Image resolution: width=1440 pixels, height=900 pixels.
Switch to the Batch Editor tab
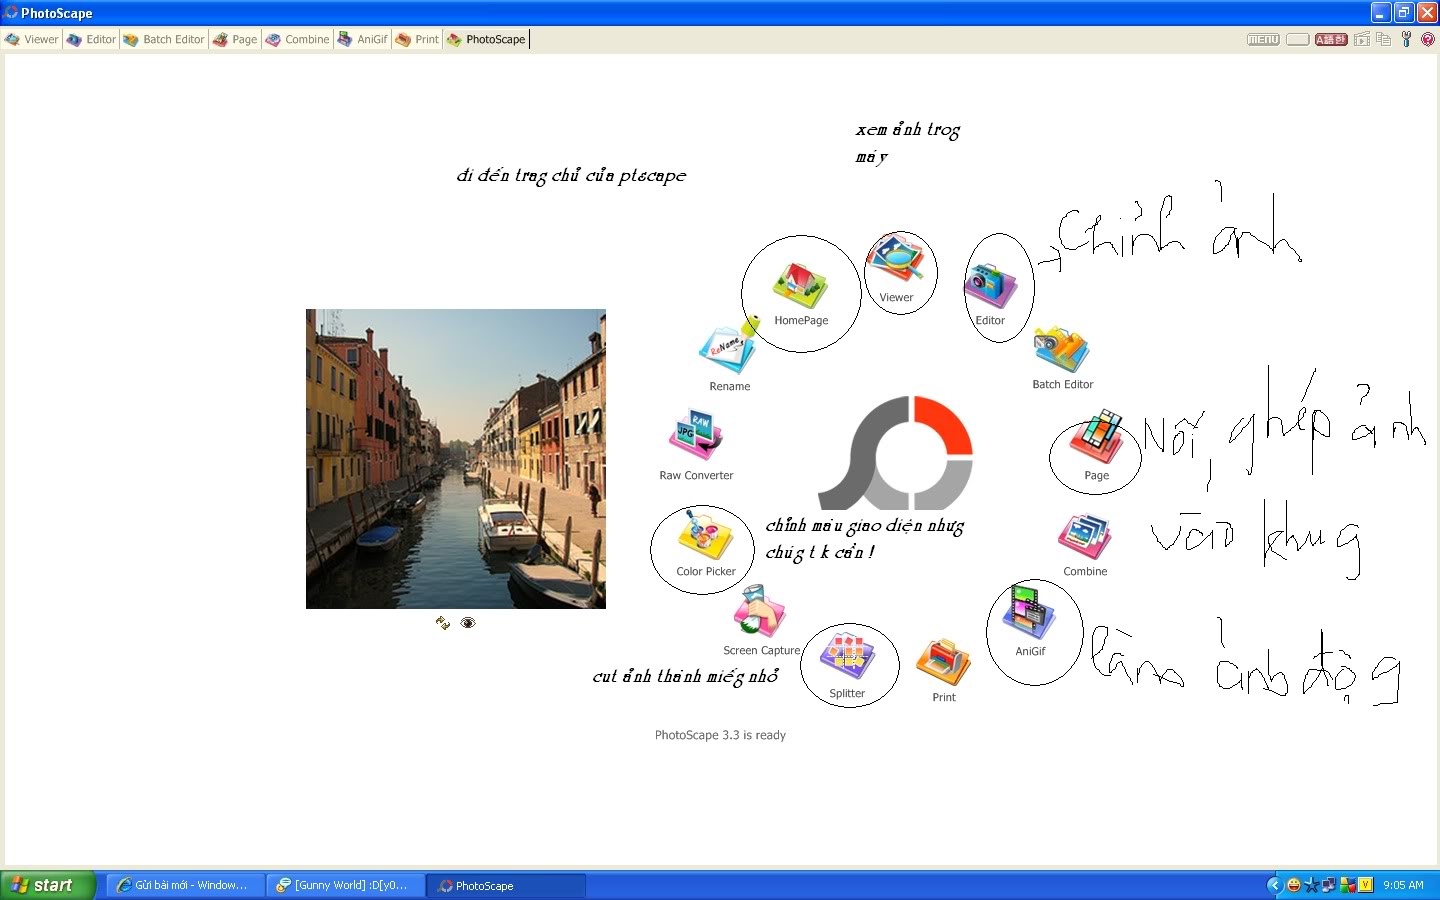point(164,39)
